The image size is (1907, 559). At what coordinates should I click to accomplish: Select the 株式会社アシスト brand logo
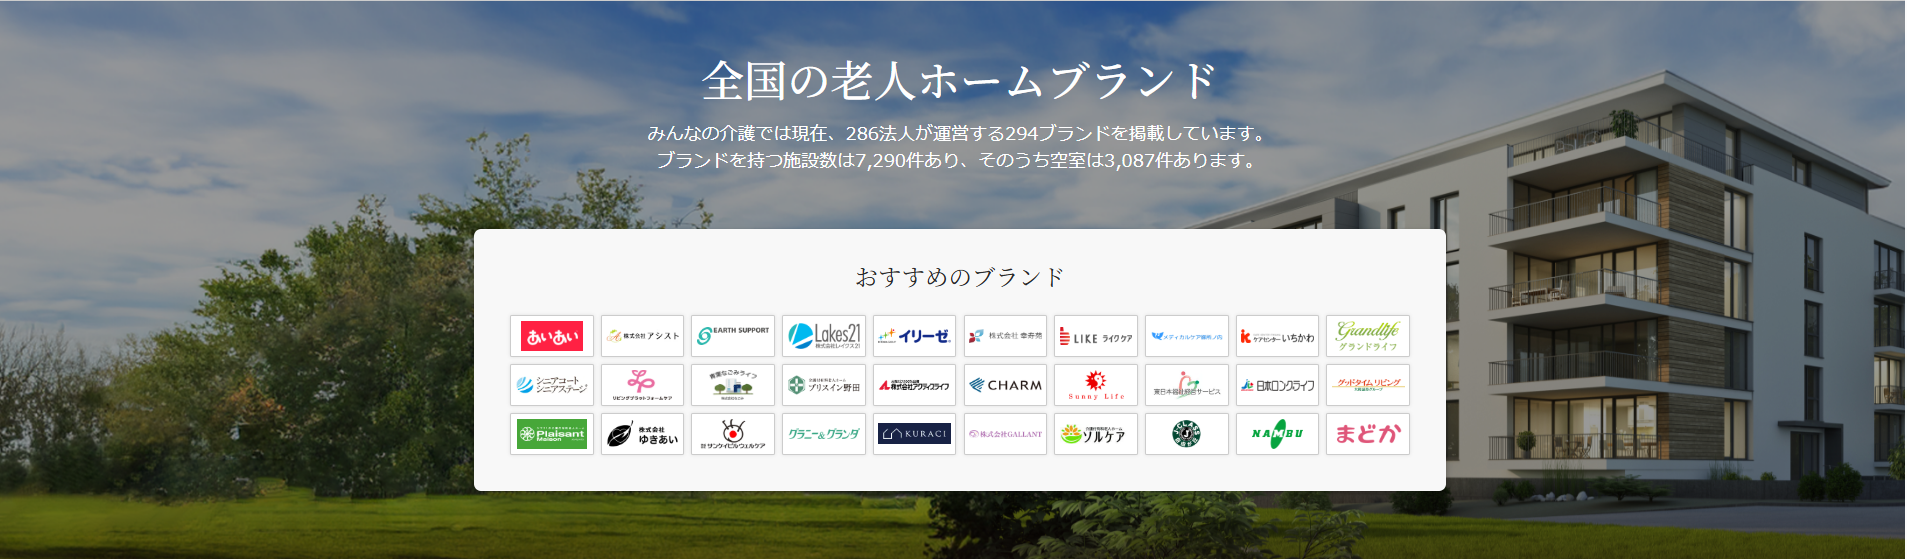click(642, 336)
